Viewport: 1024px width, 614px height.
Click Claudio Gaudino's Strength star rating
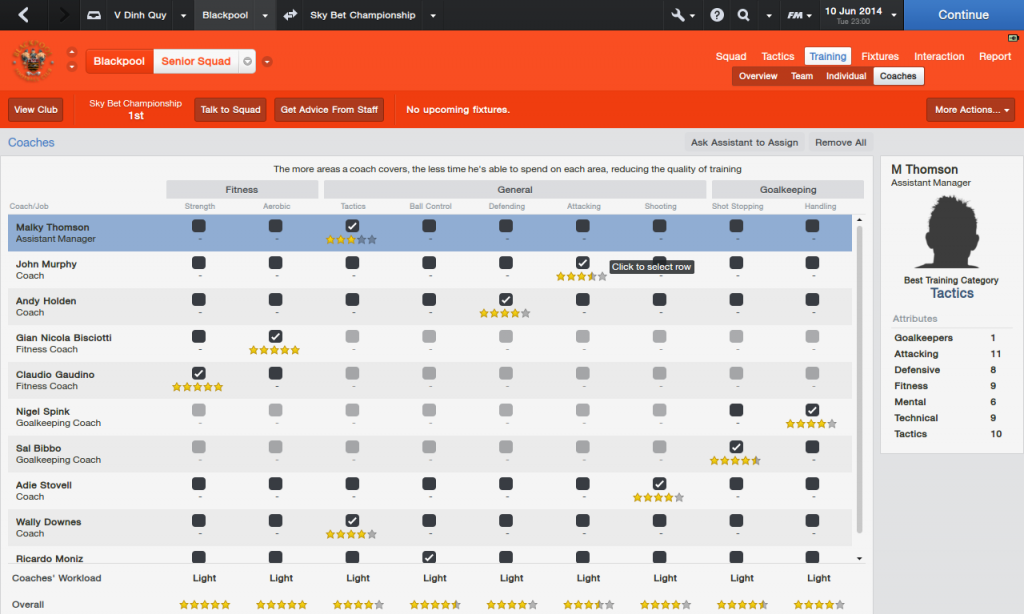(x=198, y=387)
